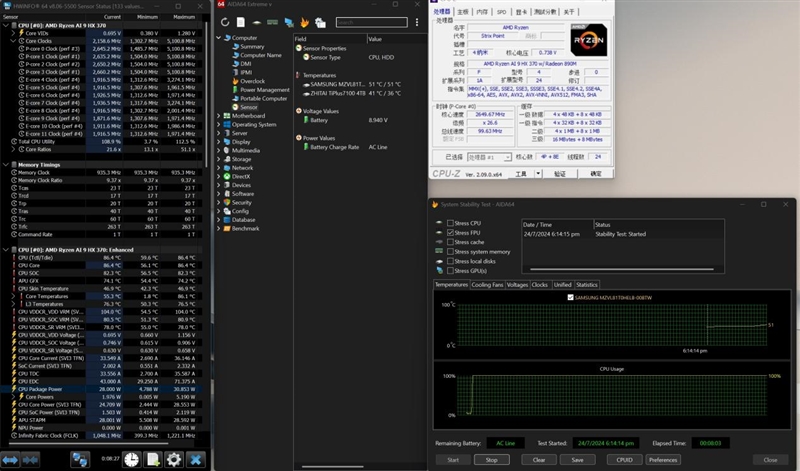This screenshot has height=471, width=800.
Task: Click the Sensor Properties group icon
Action: pyautogui.click(x=298, y=48)
